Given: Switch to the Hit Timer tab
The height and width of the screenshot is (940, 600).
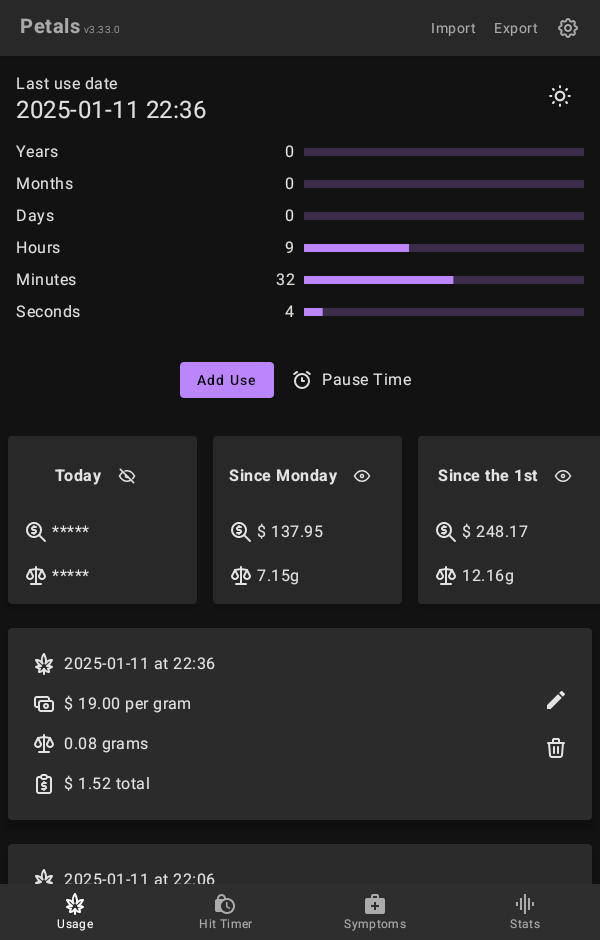Looking at the screenshot, I should [225, 911].
